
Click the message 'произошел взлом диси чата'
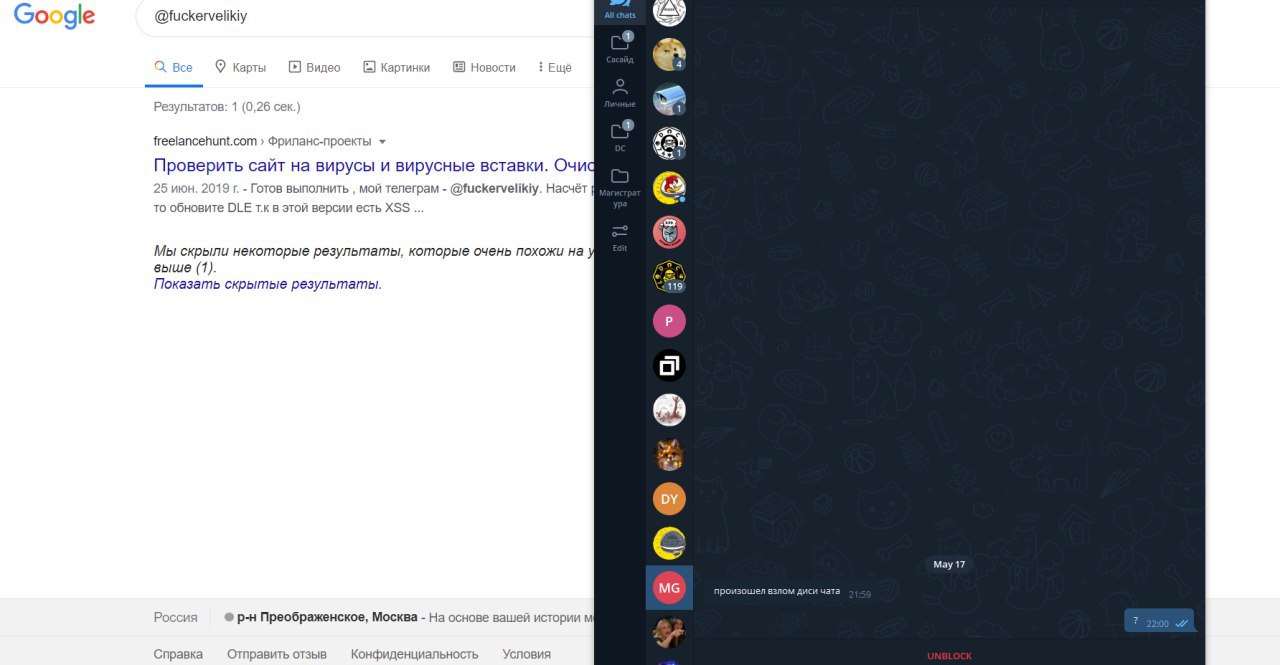click(777, 591)
